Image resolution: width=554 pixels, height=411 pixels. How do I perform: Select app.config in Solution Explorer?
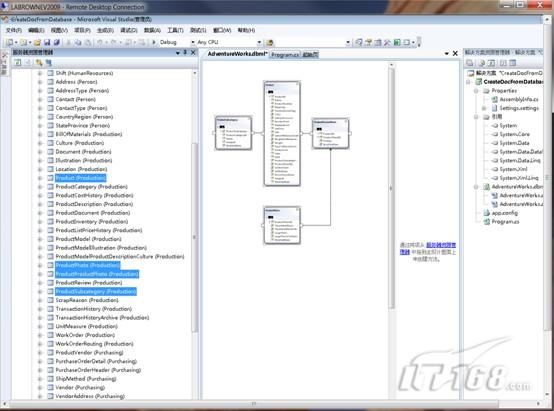point(505,213)
